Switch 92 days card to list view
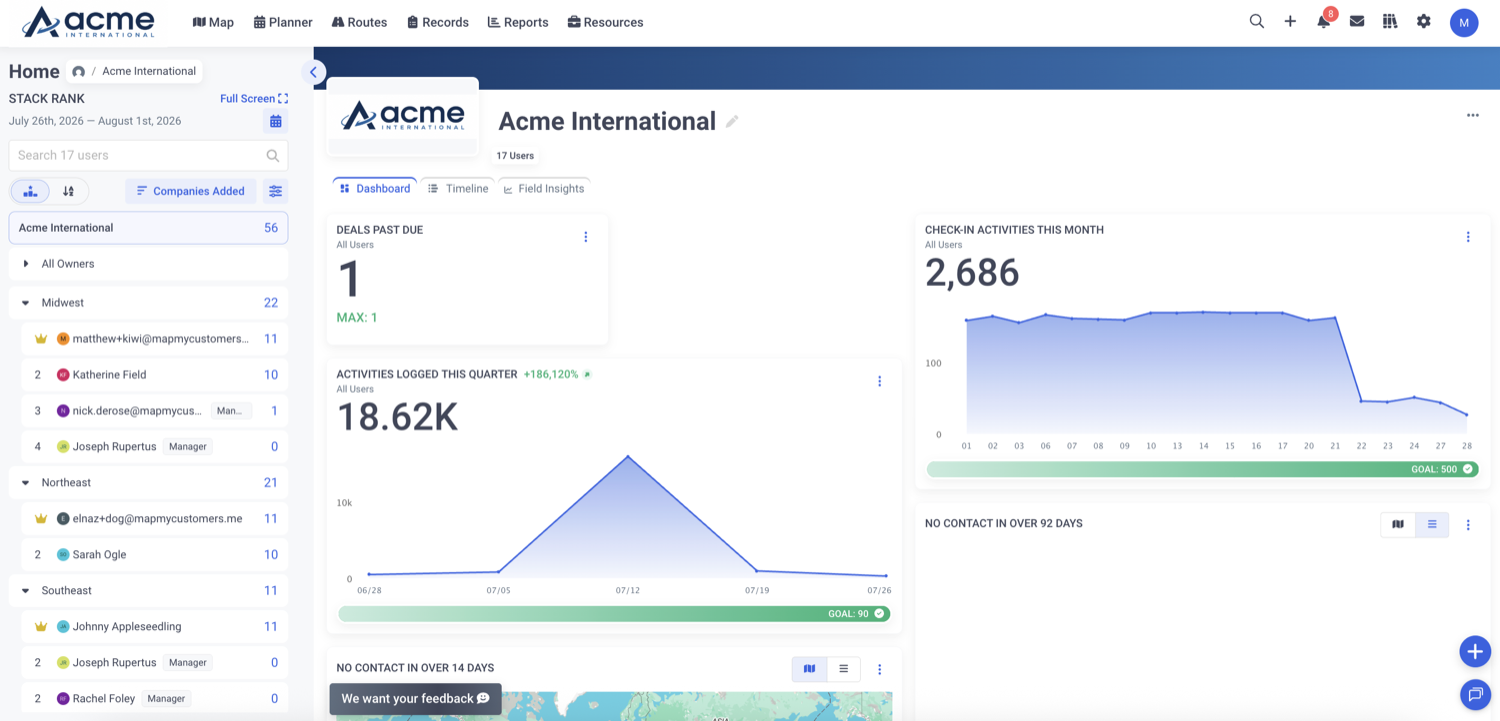The height and width of the screenshot is (721, 1500). (x=1432, y=524)
